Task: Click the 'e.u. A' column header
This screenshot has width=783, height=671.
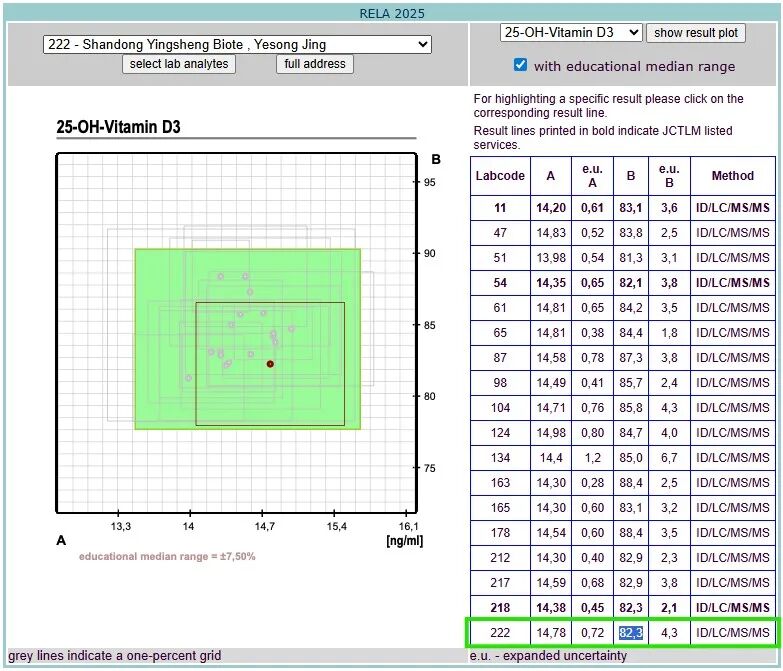Action: (592, 176)
